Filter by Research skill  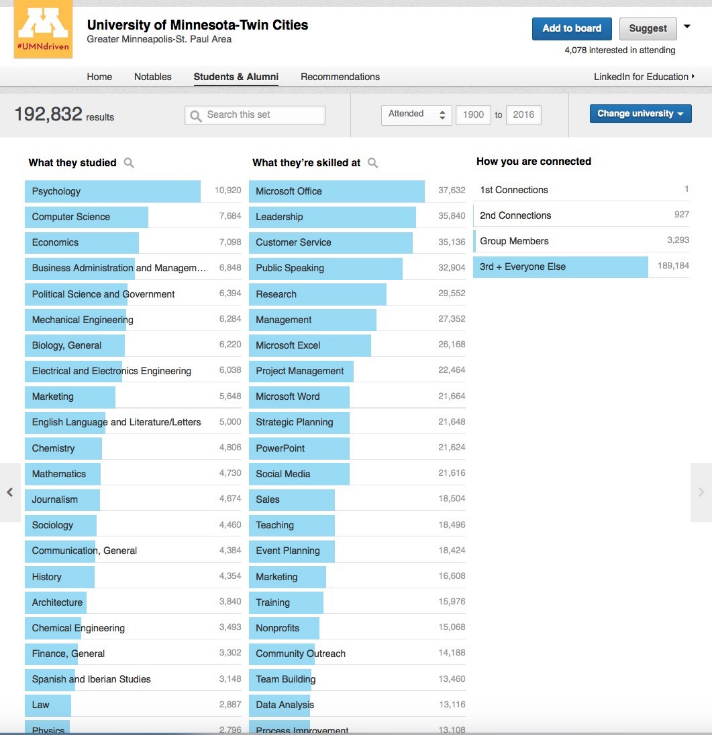[357, 294]
